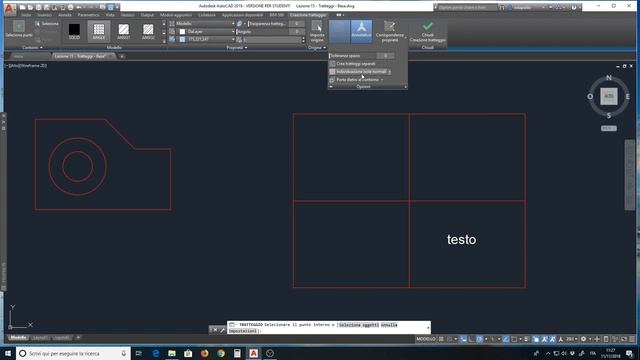This screenshot has width=640, height=360.
Task: Expand the hatch pattern gallery list
Action: (164, 41)
